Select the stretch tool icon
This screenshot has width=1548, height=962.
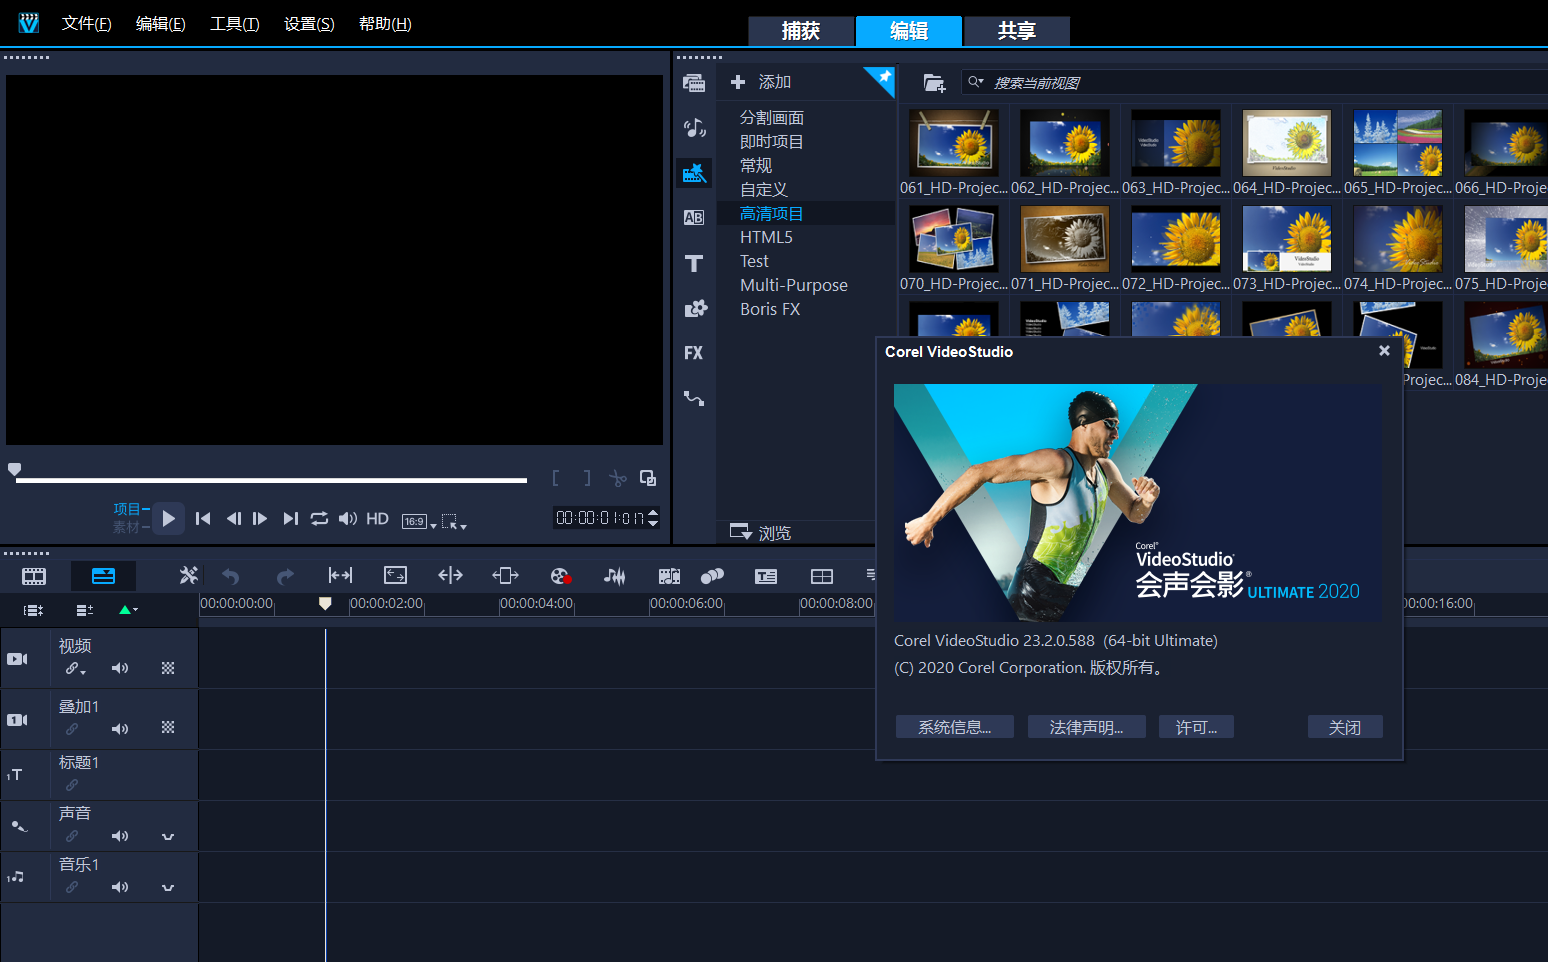[395, 575]
